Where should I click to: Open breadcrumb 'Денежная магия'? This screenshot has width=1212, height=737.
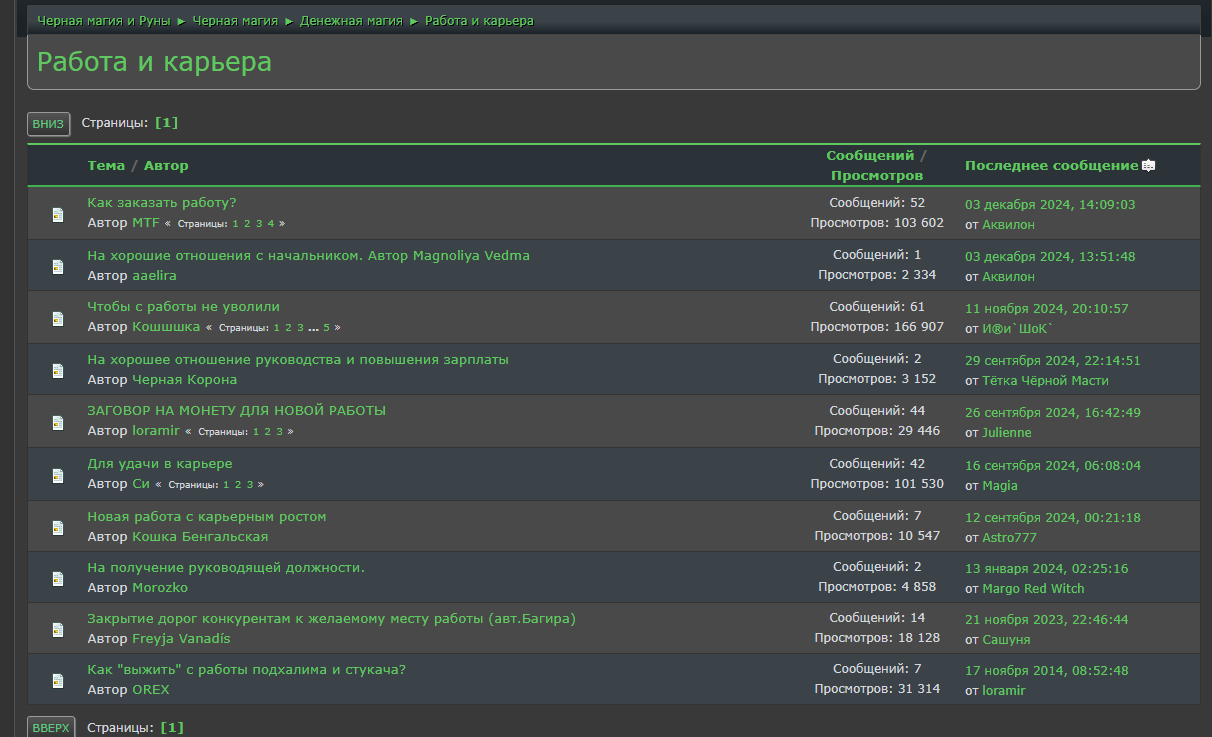351,21
